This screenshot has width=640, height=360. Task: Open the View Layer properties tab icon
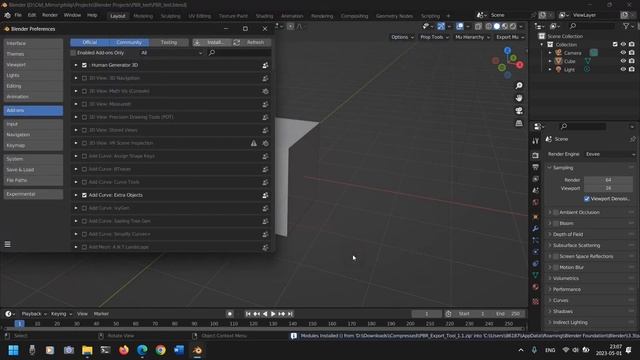tap(536, 179)
